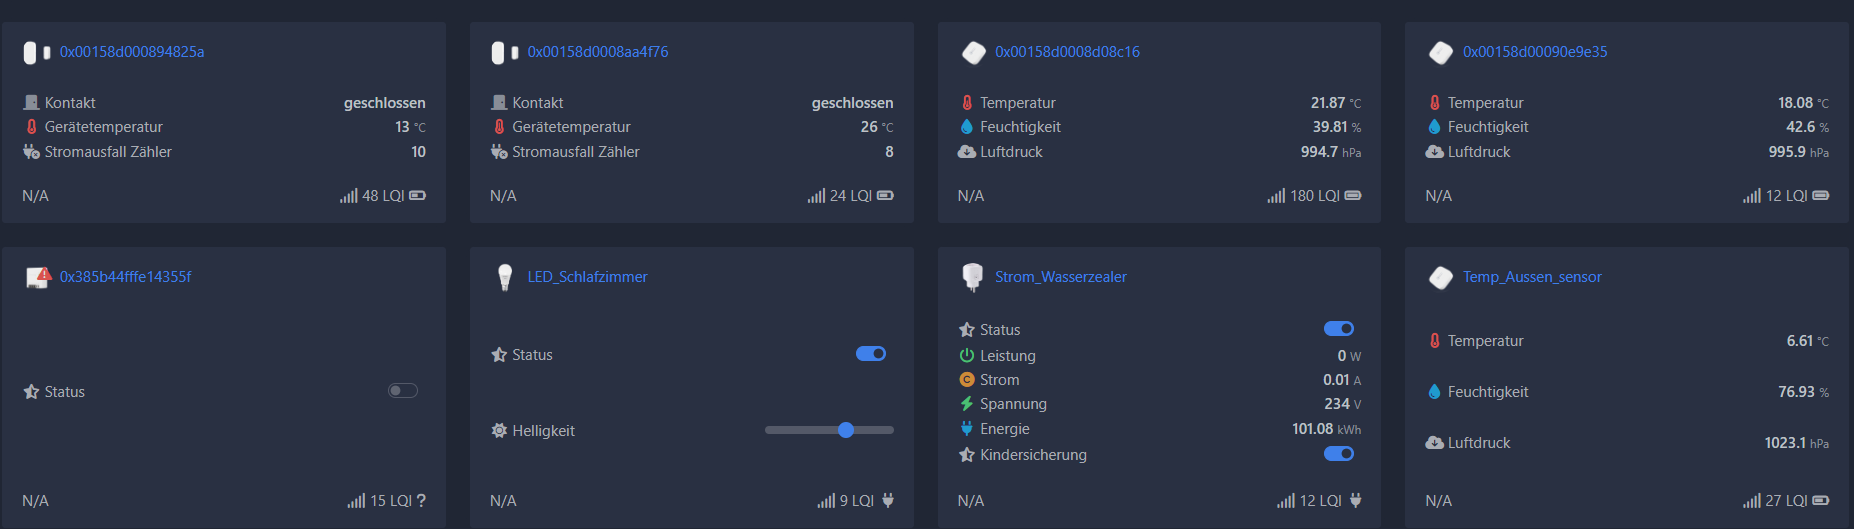Click the Energie value 101.08 kWh
Viewport: 1854px width, 529px height.
point(1325,429)
